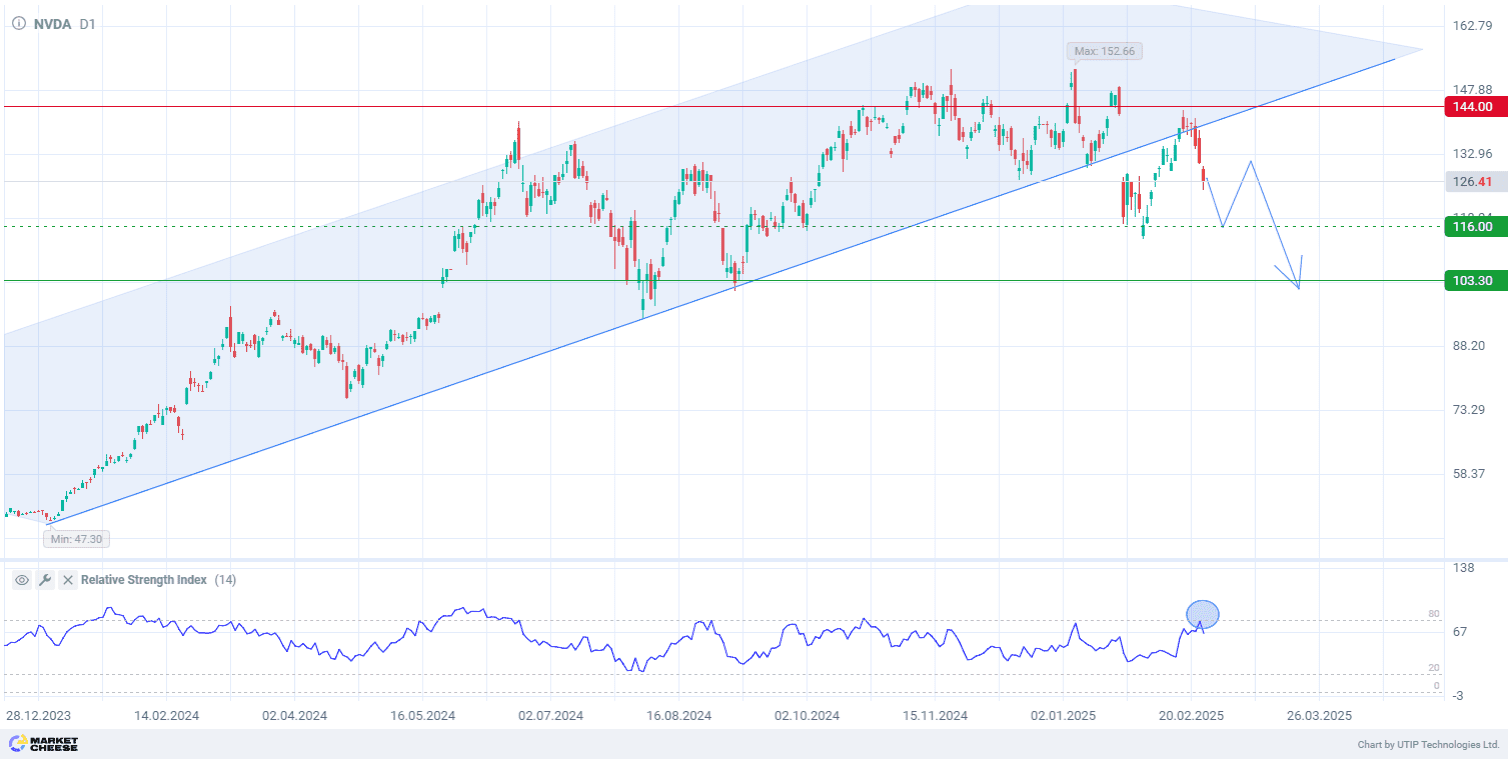
Task: Click the 15.11.2024 date label
Action: 935,716
